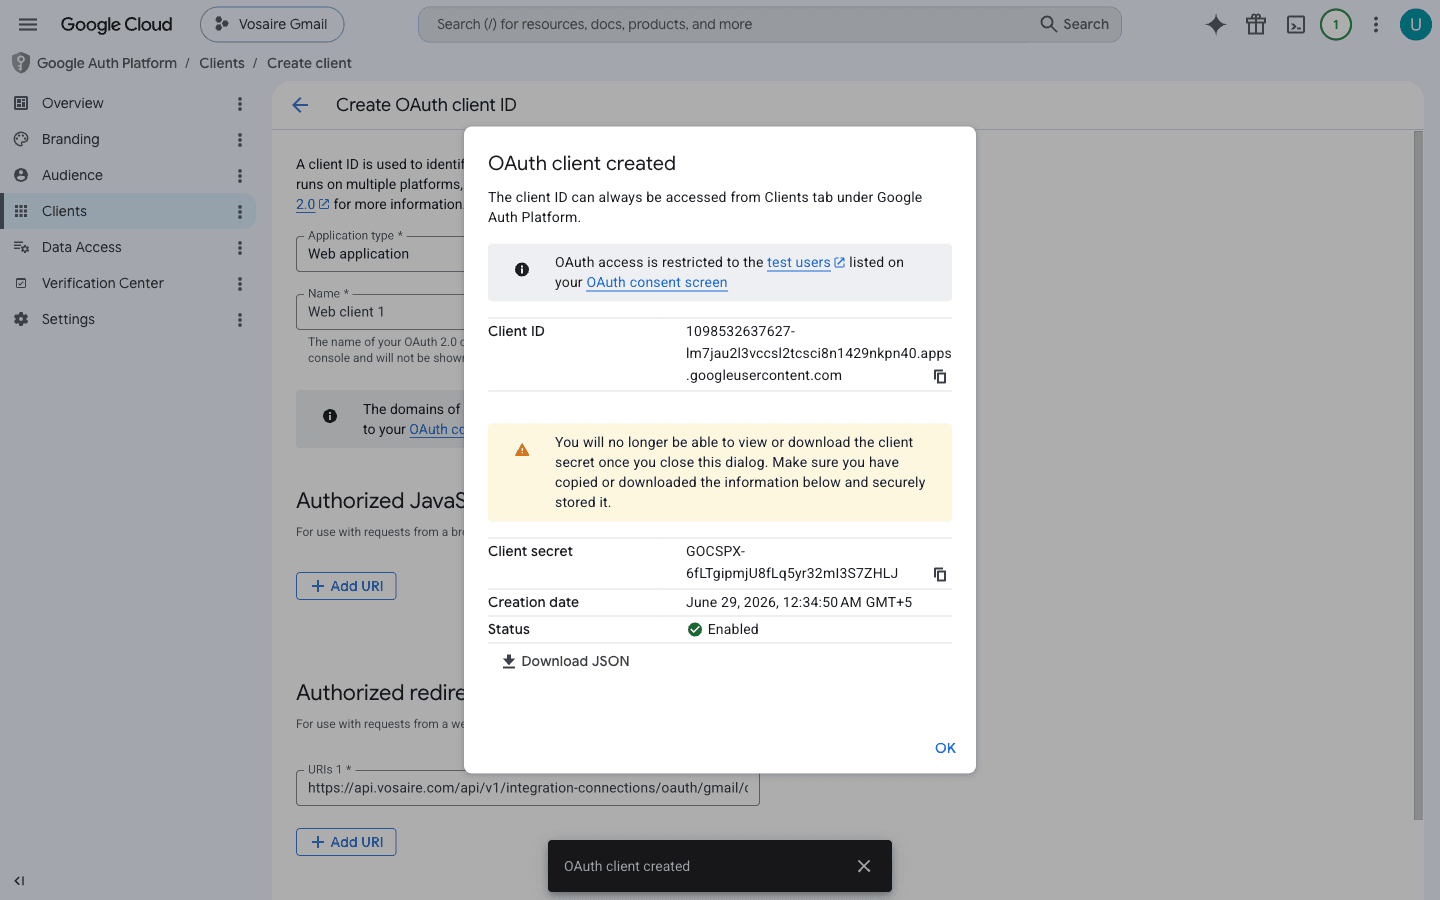Viewport: 1440px width, 900px height.
Task: Open Overview in the sidebar
Action: (72, 103)
